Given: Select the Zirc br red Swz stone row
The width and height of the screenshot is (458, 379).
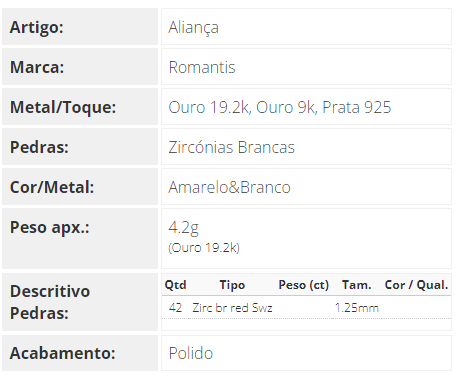Looking at the screenshot, I should (x=306, y=308).
